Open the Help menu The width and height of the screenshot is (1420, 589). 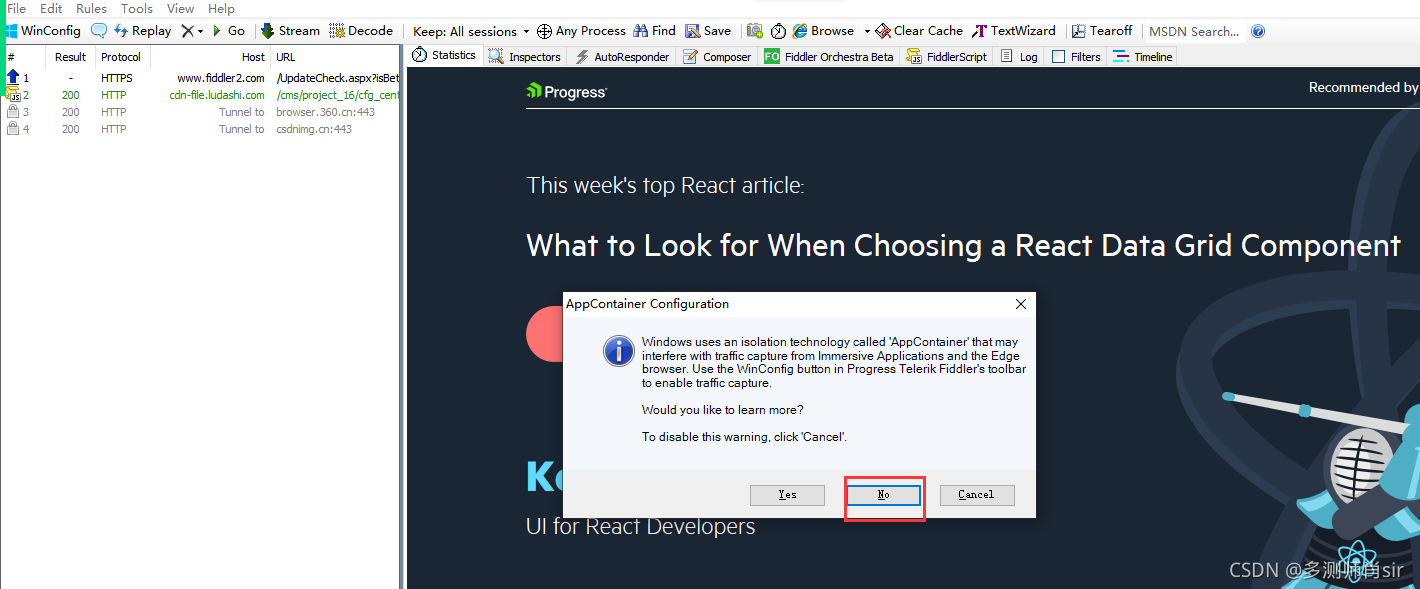tap(221, 8)
